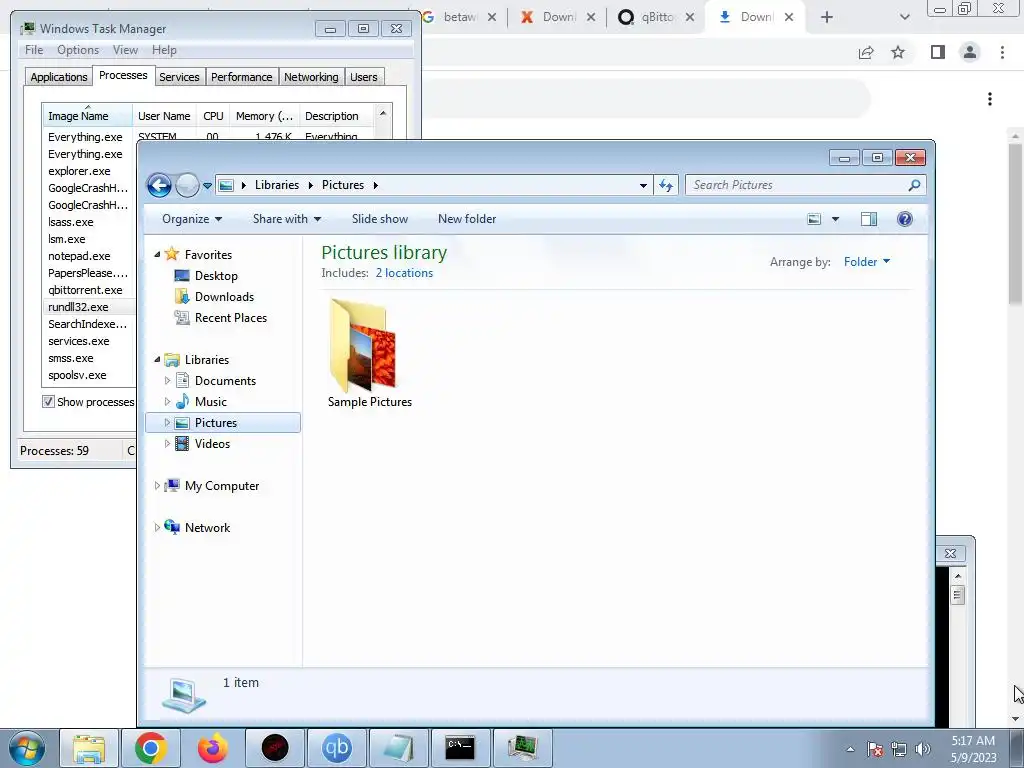Open Chrome profile avatar icon

coord(970,52)
